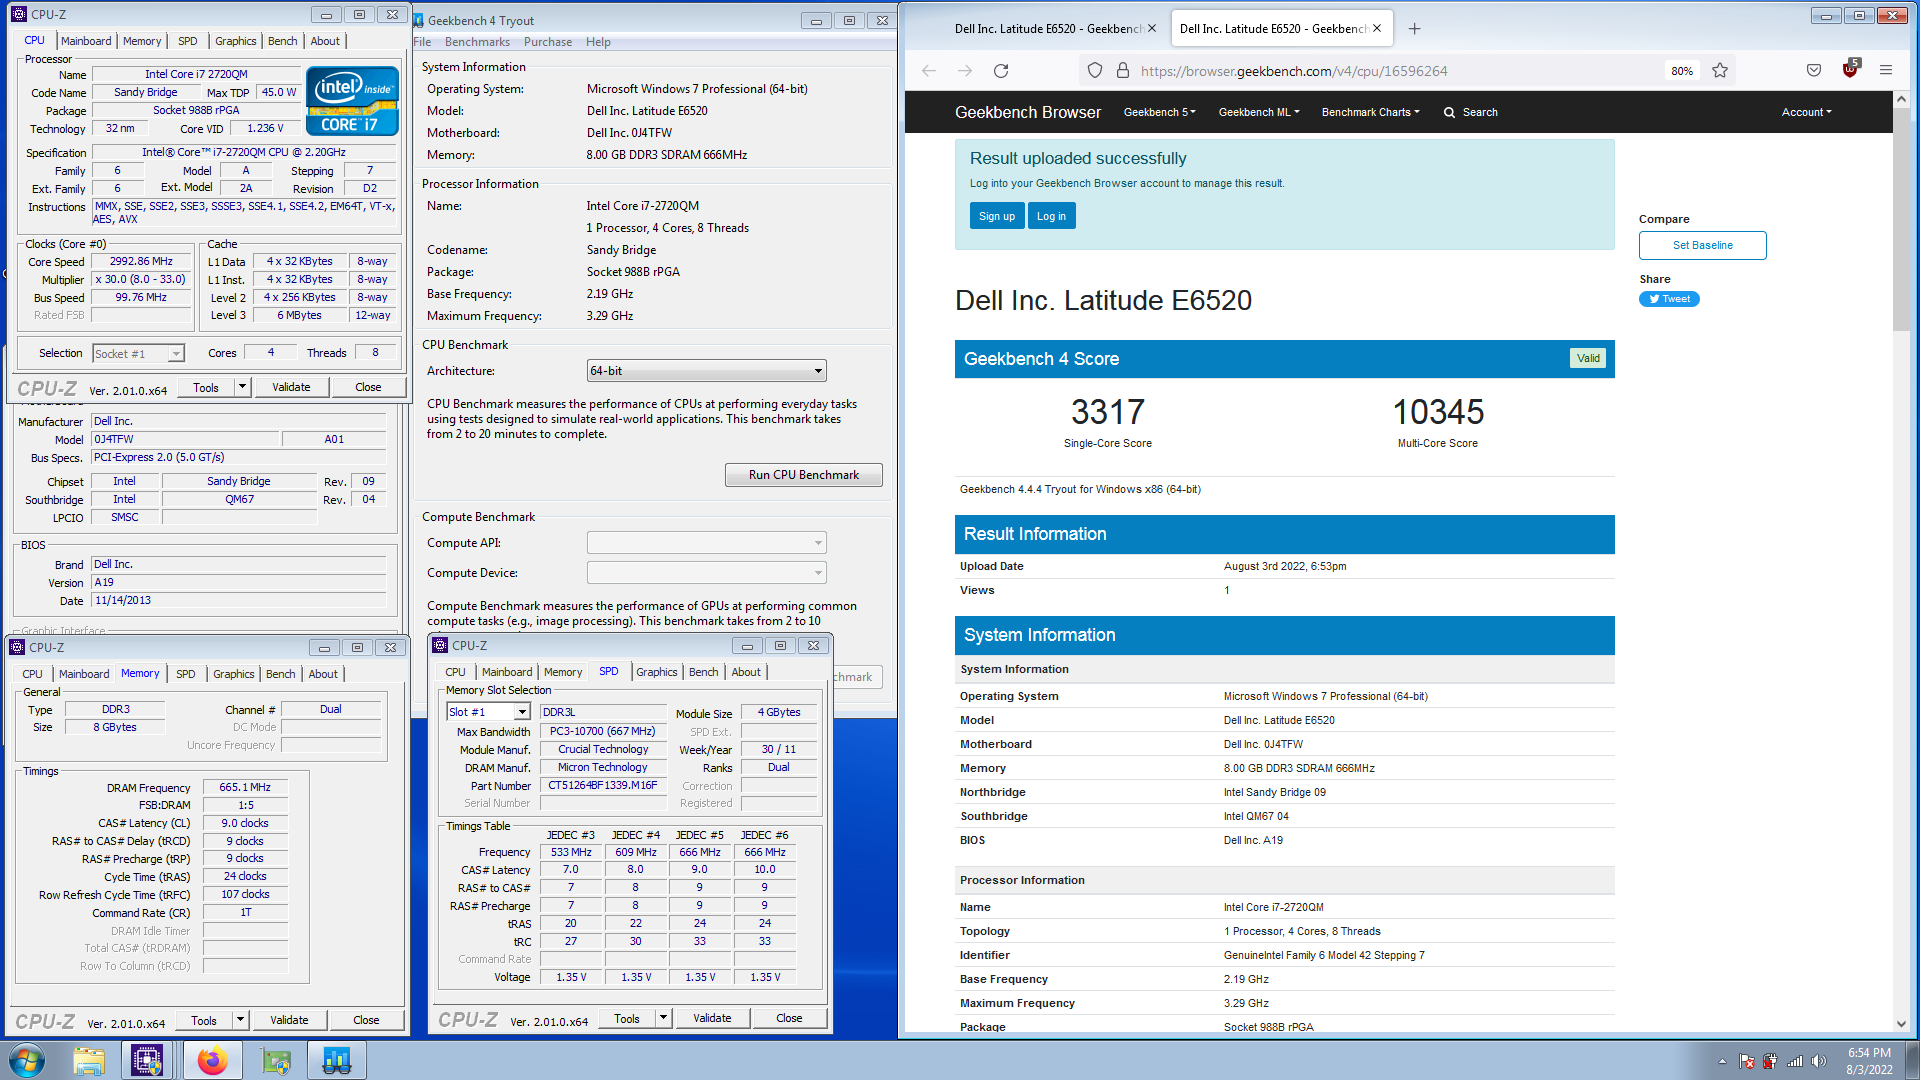The image size is (1920, 1080).
Task: Open the uBlock Origin extension icon
Action: coord(1850,70)
